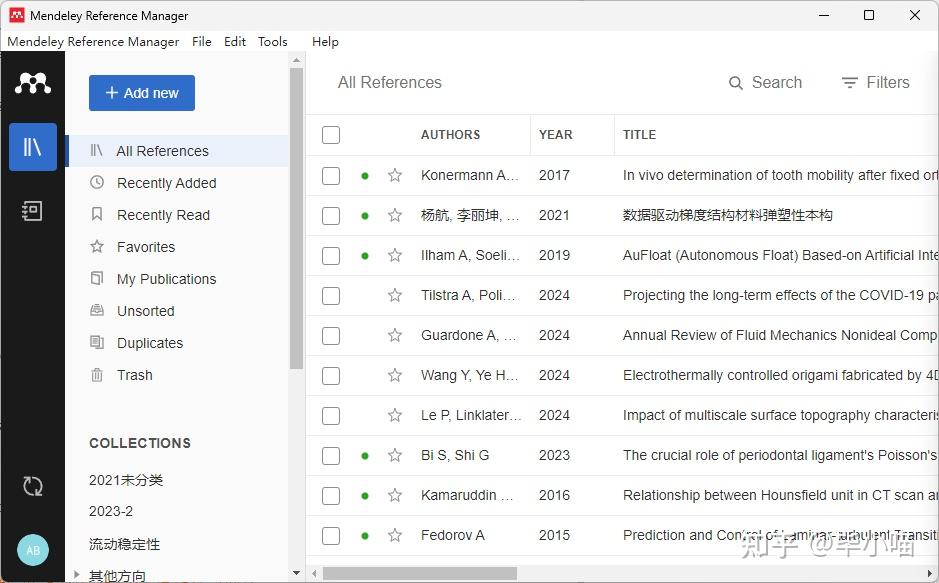The image size is (939, 583).
Task: Click the Add new button
Action: [x=142, y=93]
